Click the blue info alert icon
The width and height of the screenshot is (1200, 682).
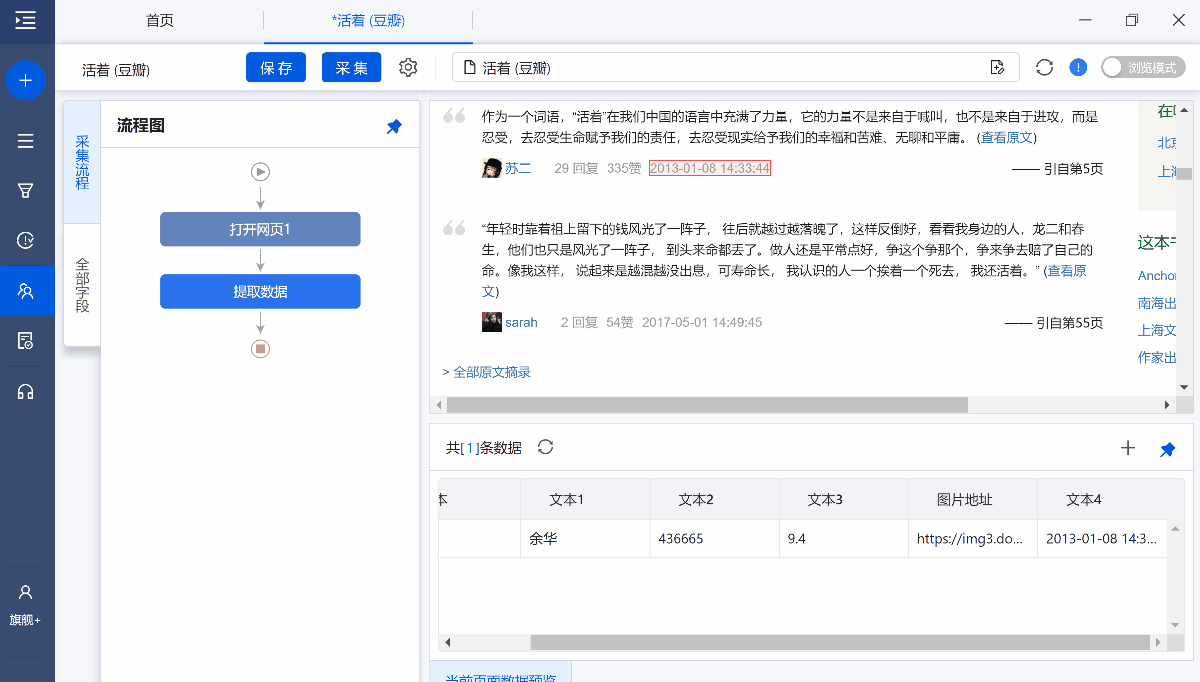(1078, 67)
